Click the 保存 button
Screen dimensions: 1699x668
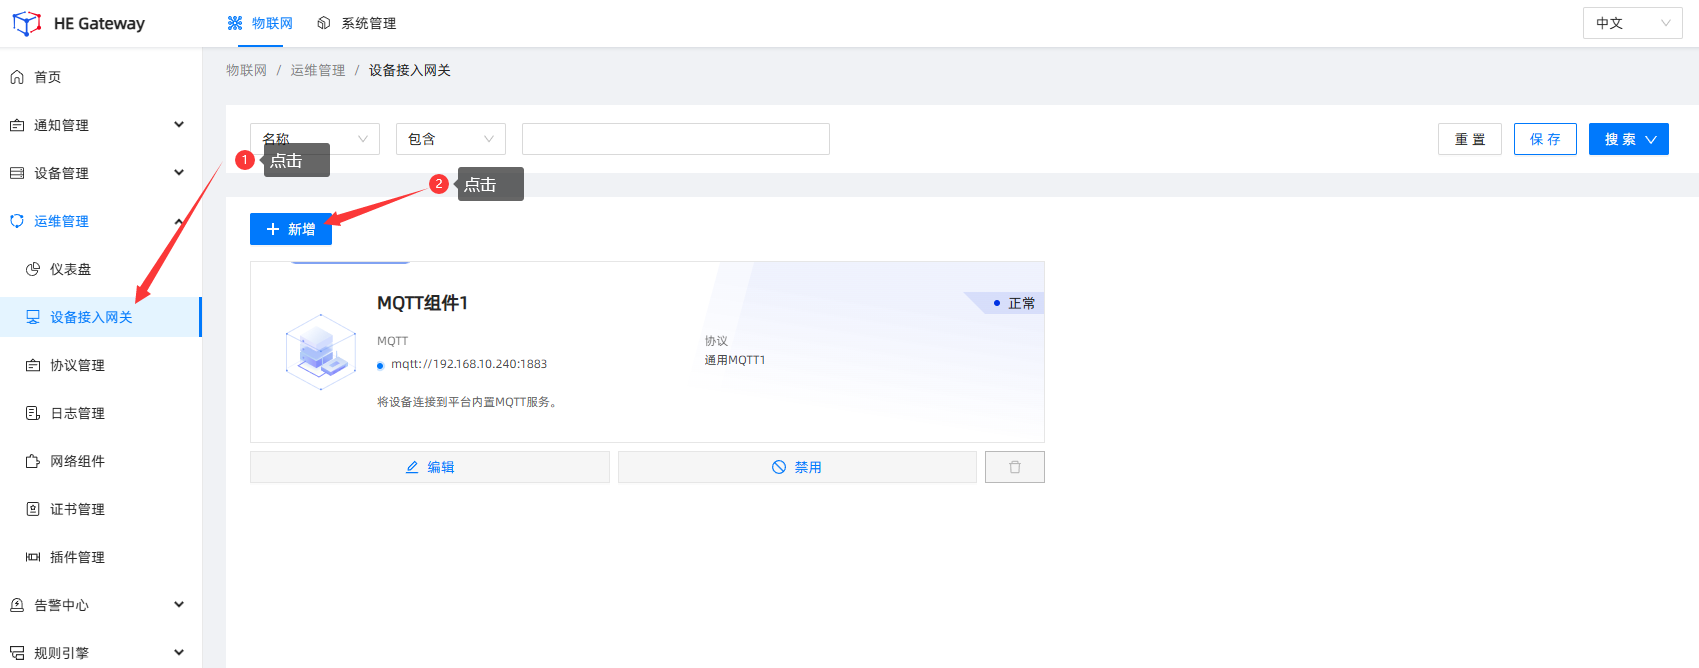pyautogui.click(x=1545, y=139)
